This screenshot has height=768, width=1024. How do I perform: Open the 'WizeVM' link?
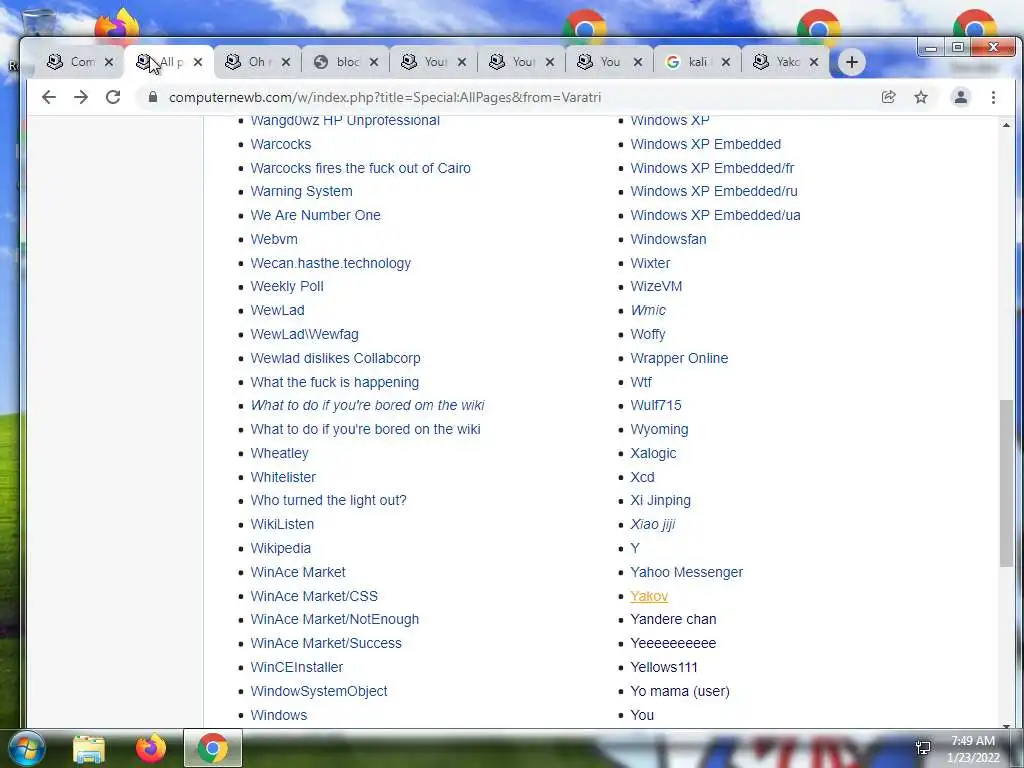click(x=656, y=287)
